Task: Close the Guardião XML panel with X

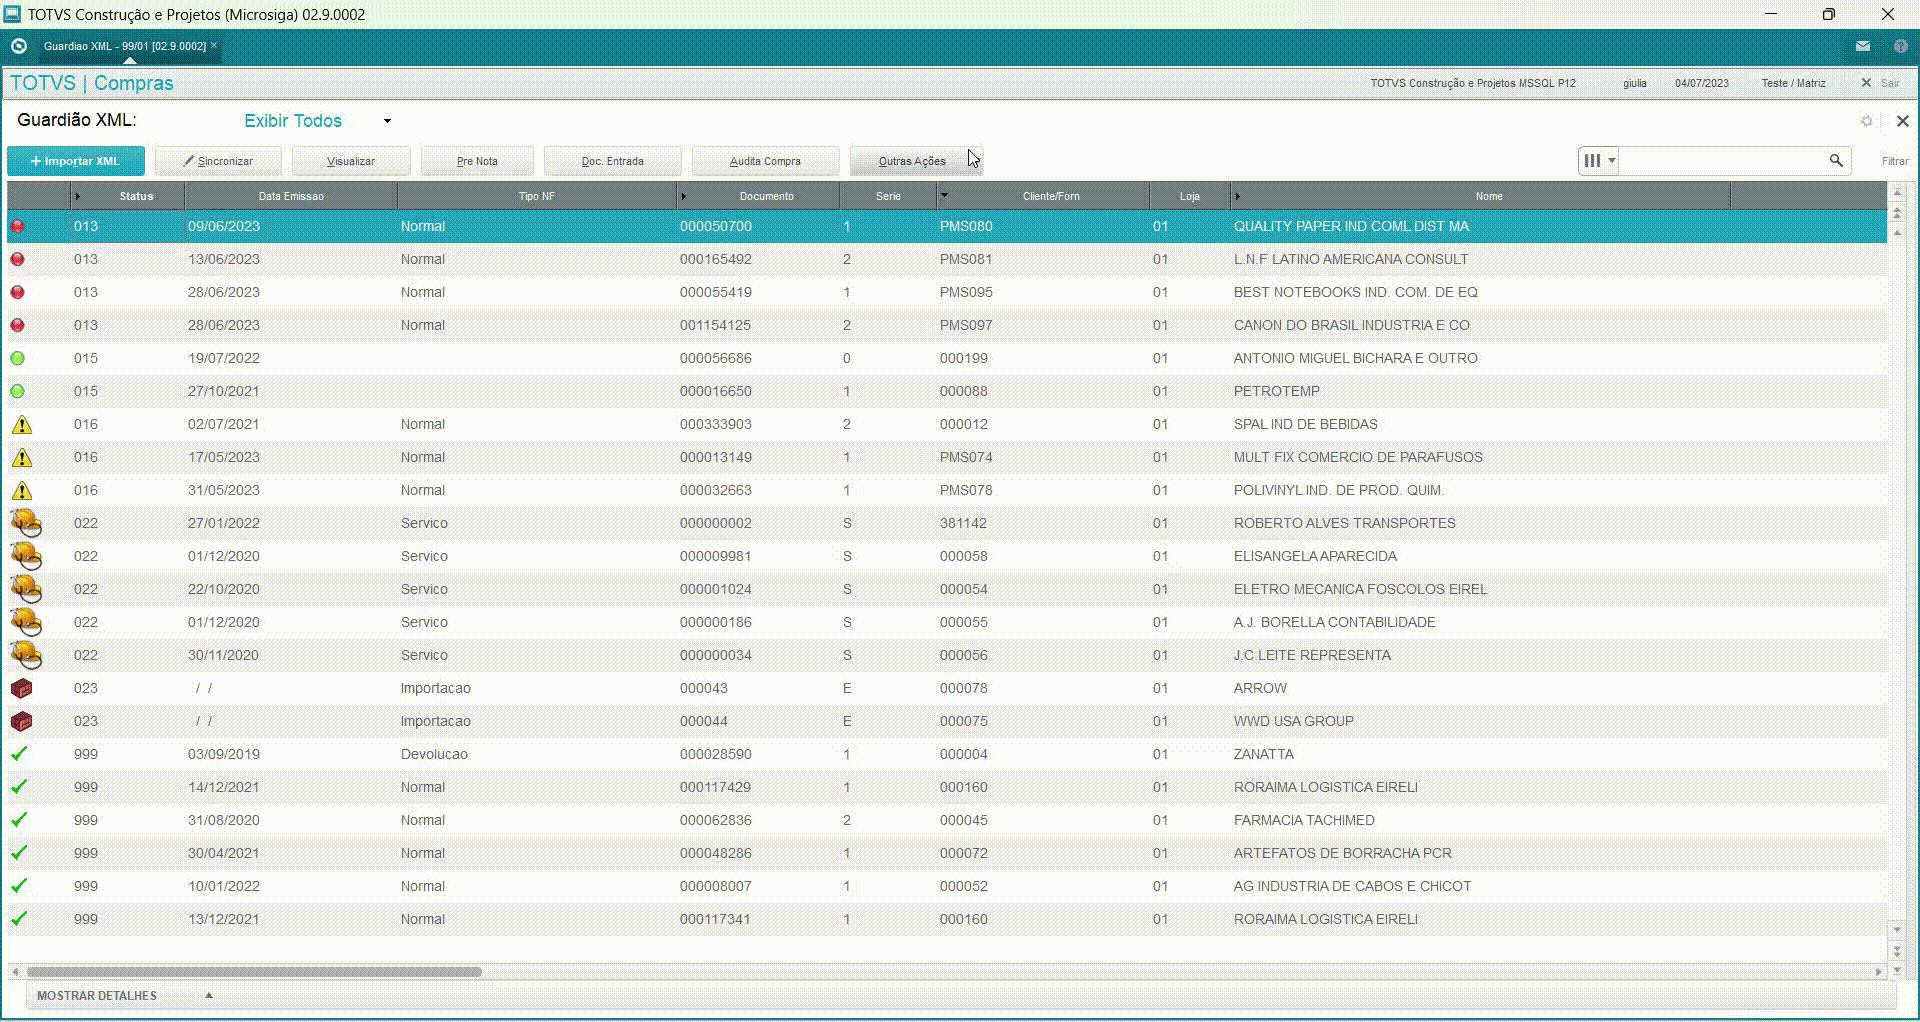Action: 1902,121
